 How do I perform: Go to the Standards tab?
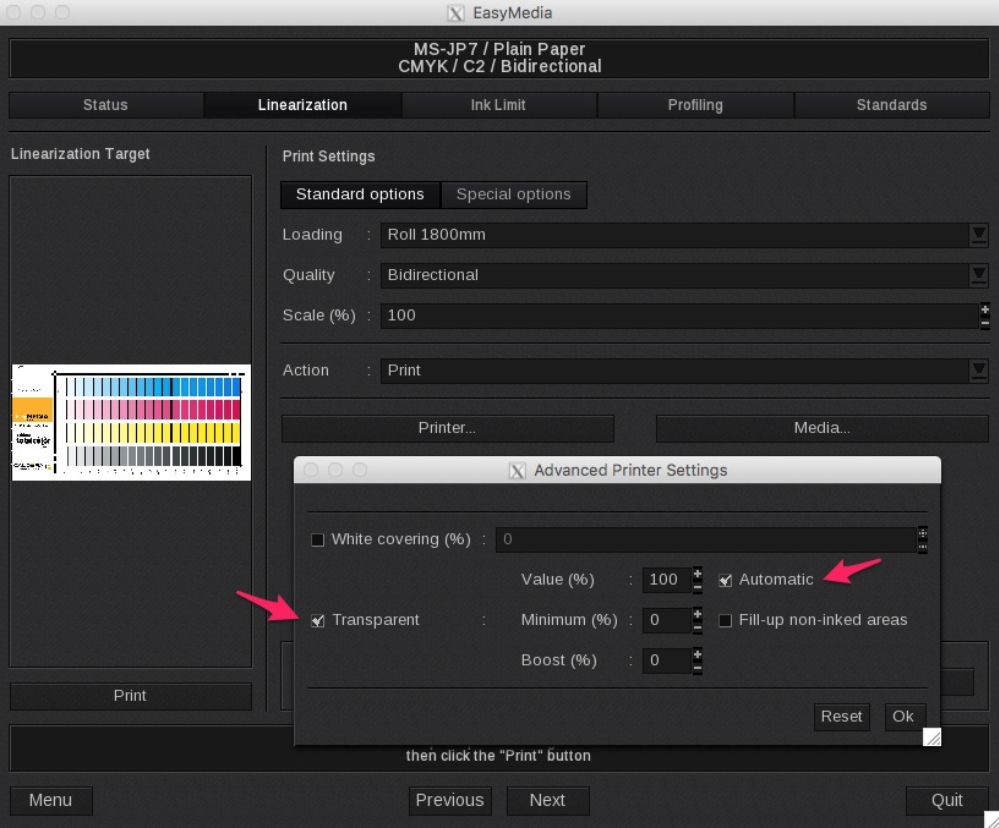891,105
